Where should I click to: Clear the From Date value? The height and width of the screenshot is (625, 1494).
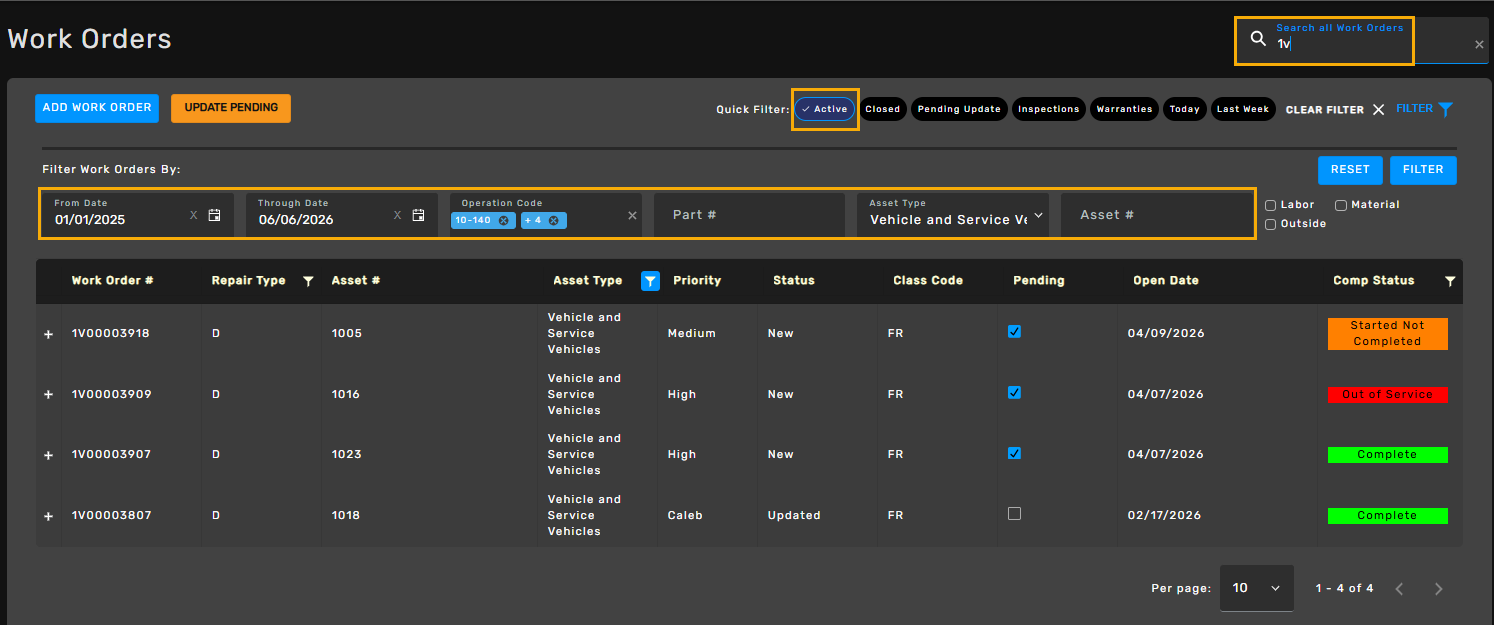point(194,215)
